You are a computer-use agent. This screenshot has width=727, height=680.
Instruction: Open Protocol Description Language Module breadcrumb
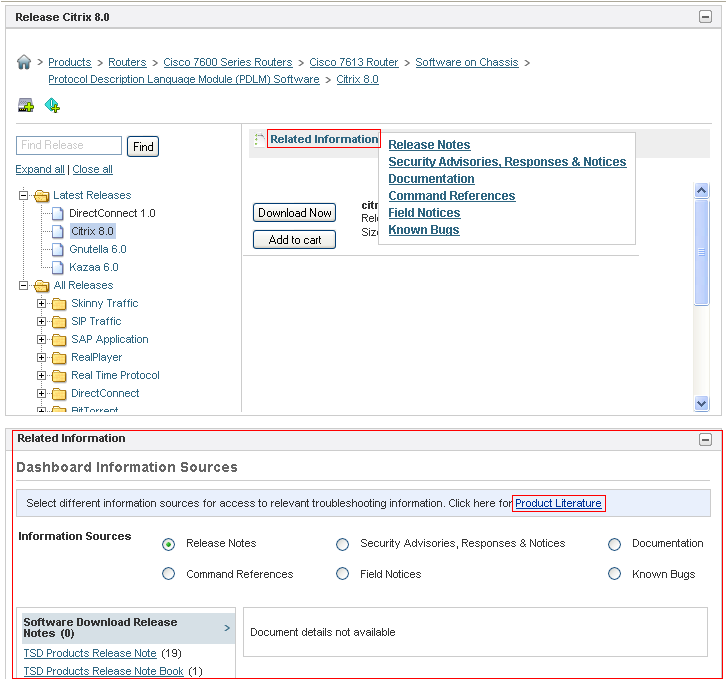pyautogui.click(x=184, y=80)
